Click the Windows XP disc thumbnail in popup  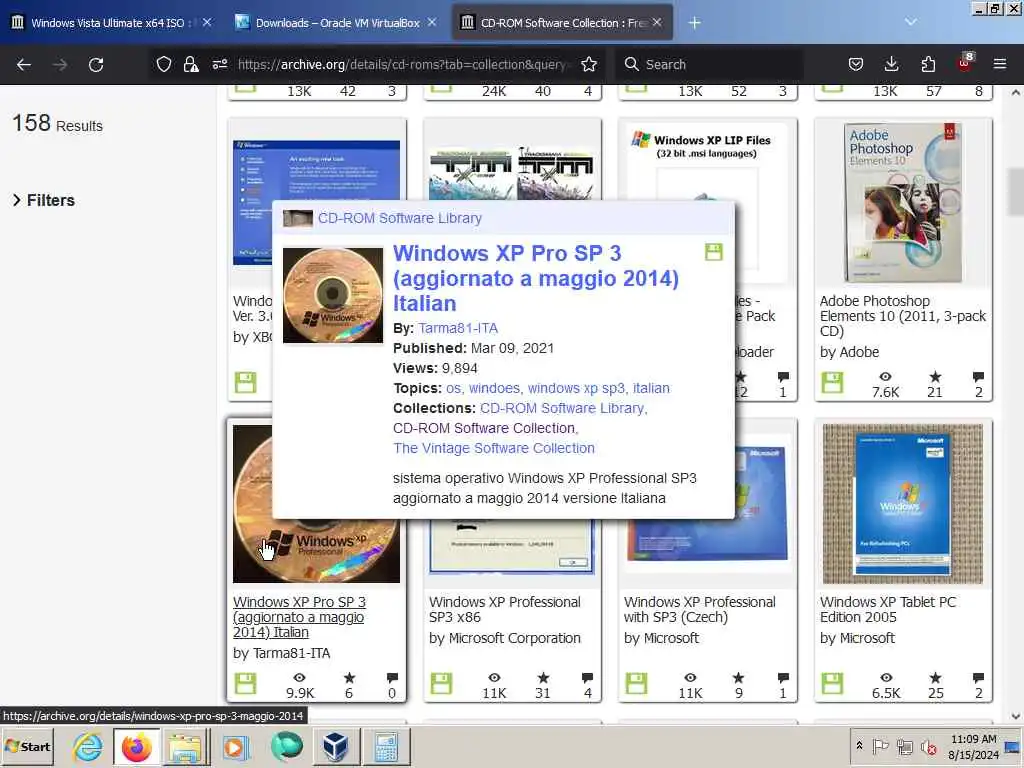(333, 295)
